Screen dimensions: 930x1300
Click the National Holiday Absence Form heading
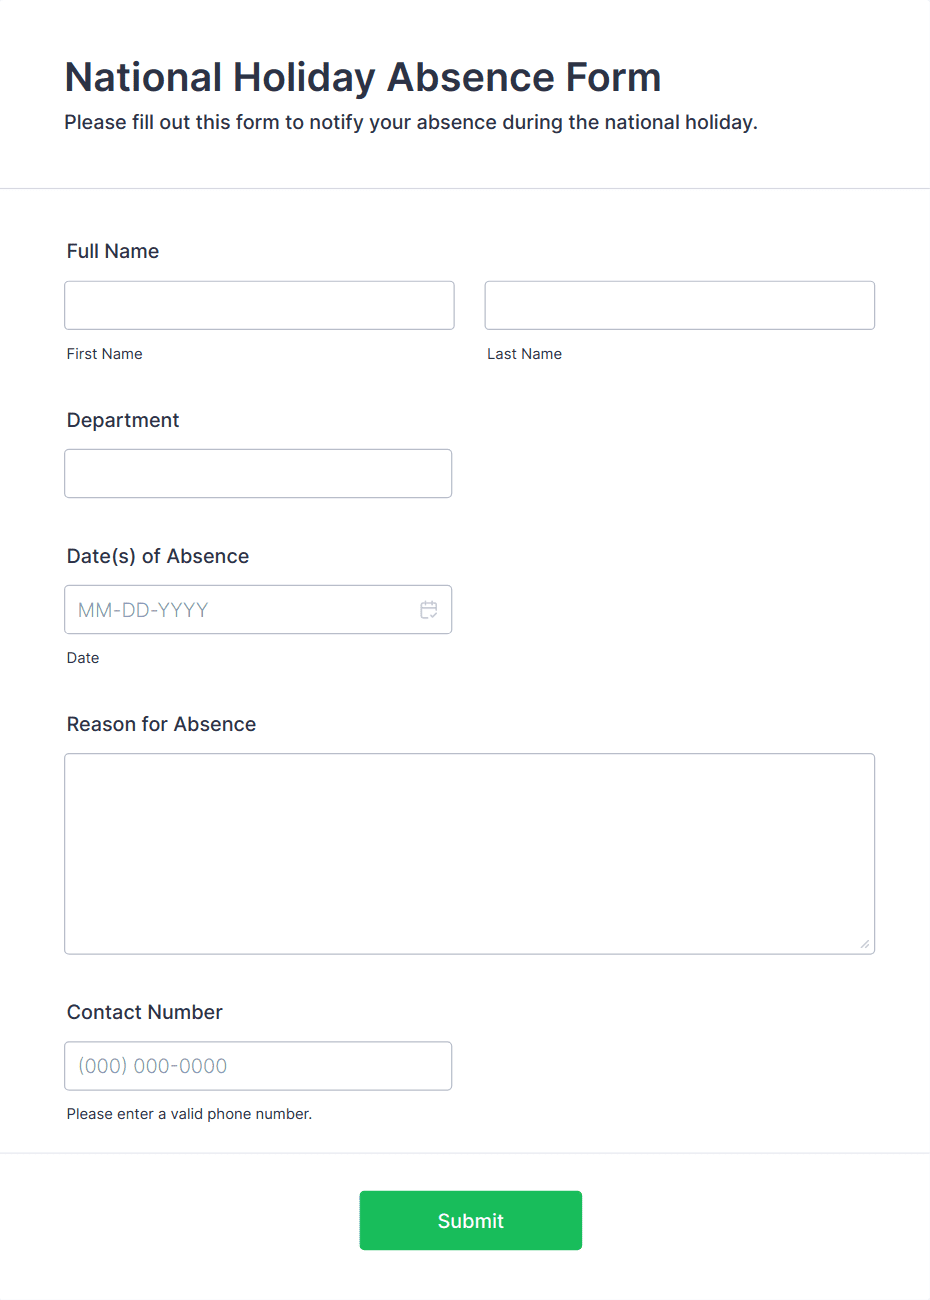coord(362,77)
